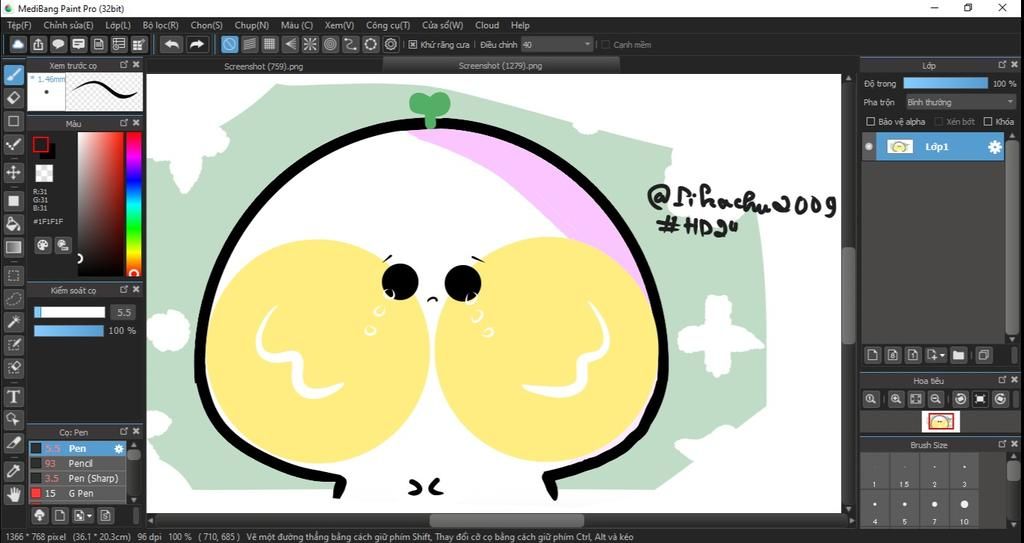Image resolution: width=1024 pixels, height=543 pixels.
Task: Enable the parallel lines snap guide
Action: (249, 44)
